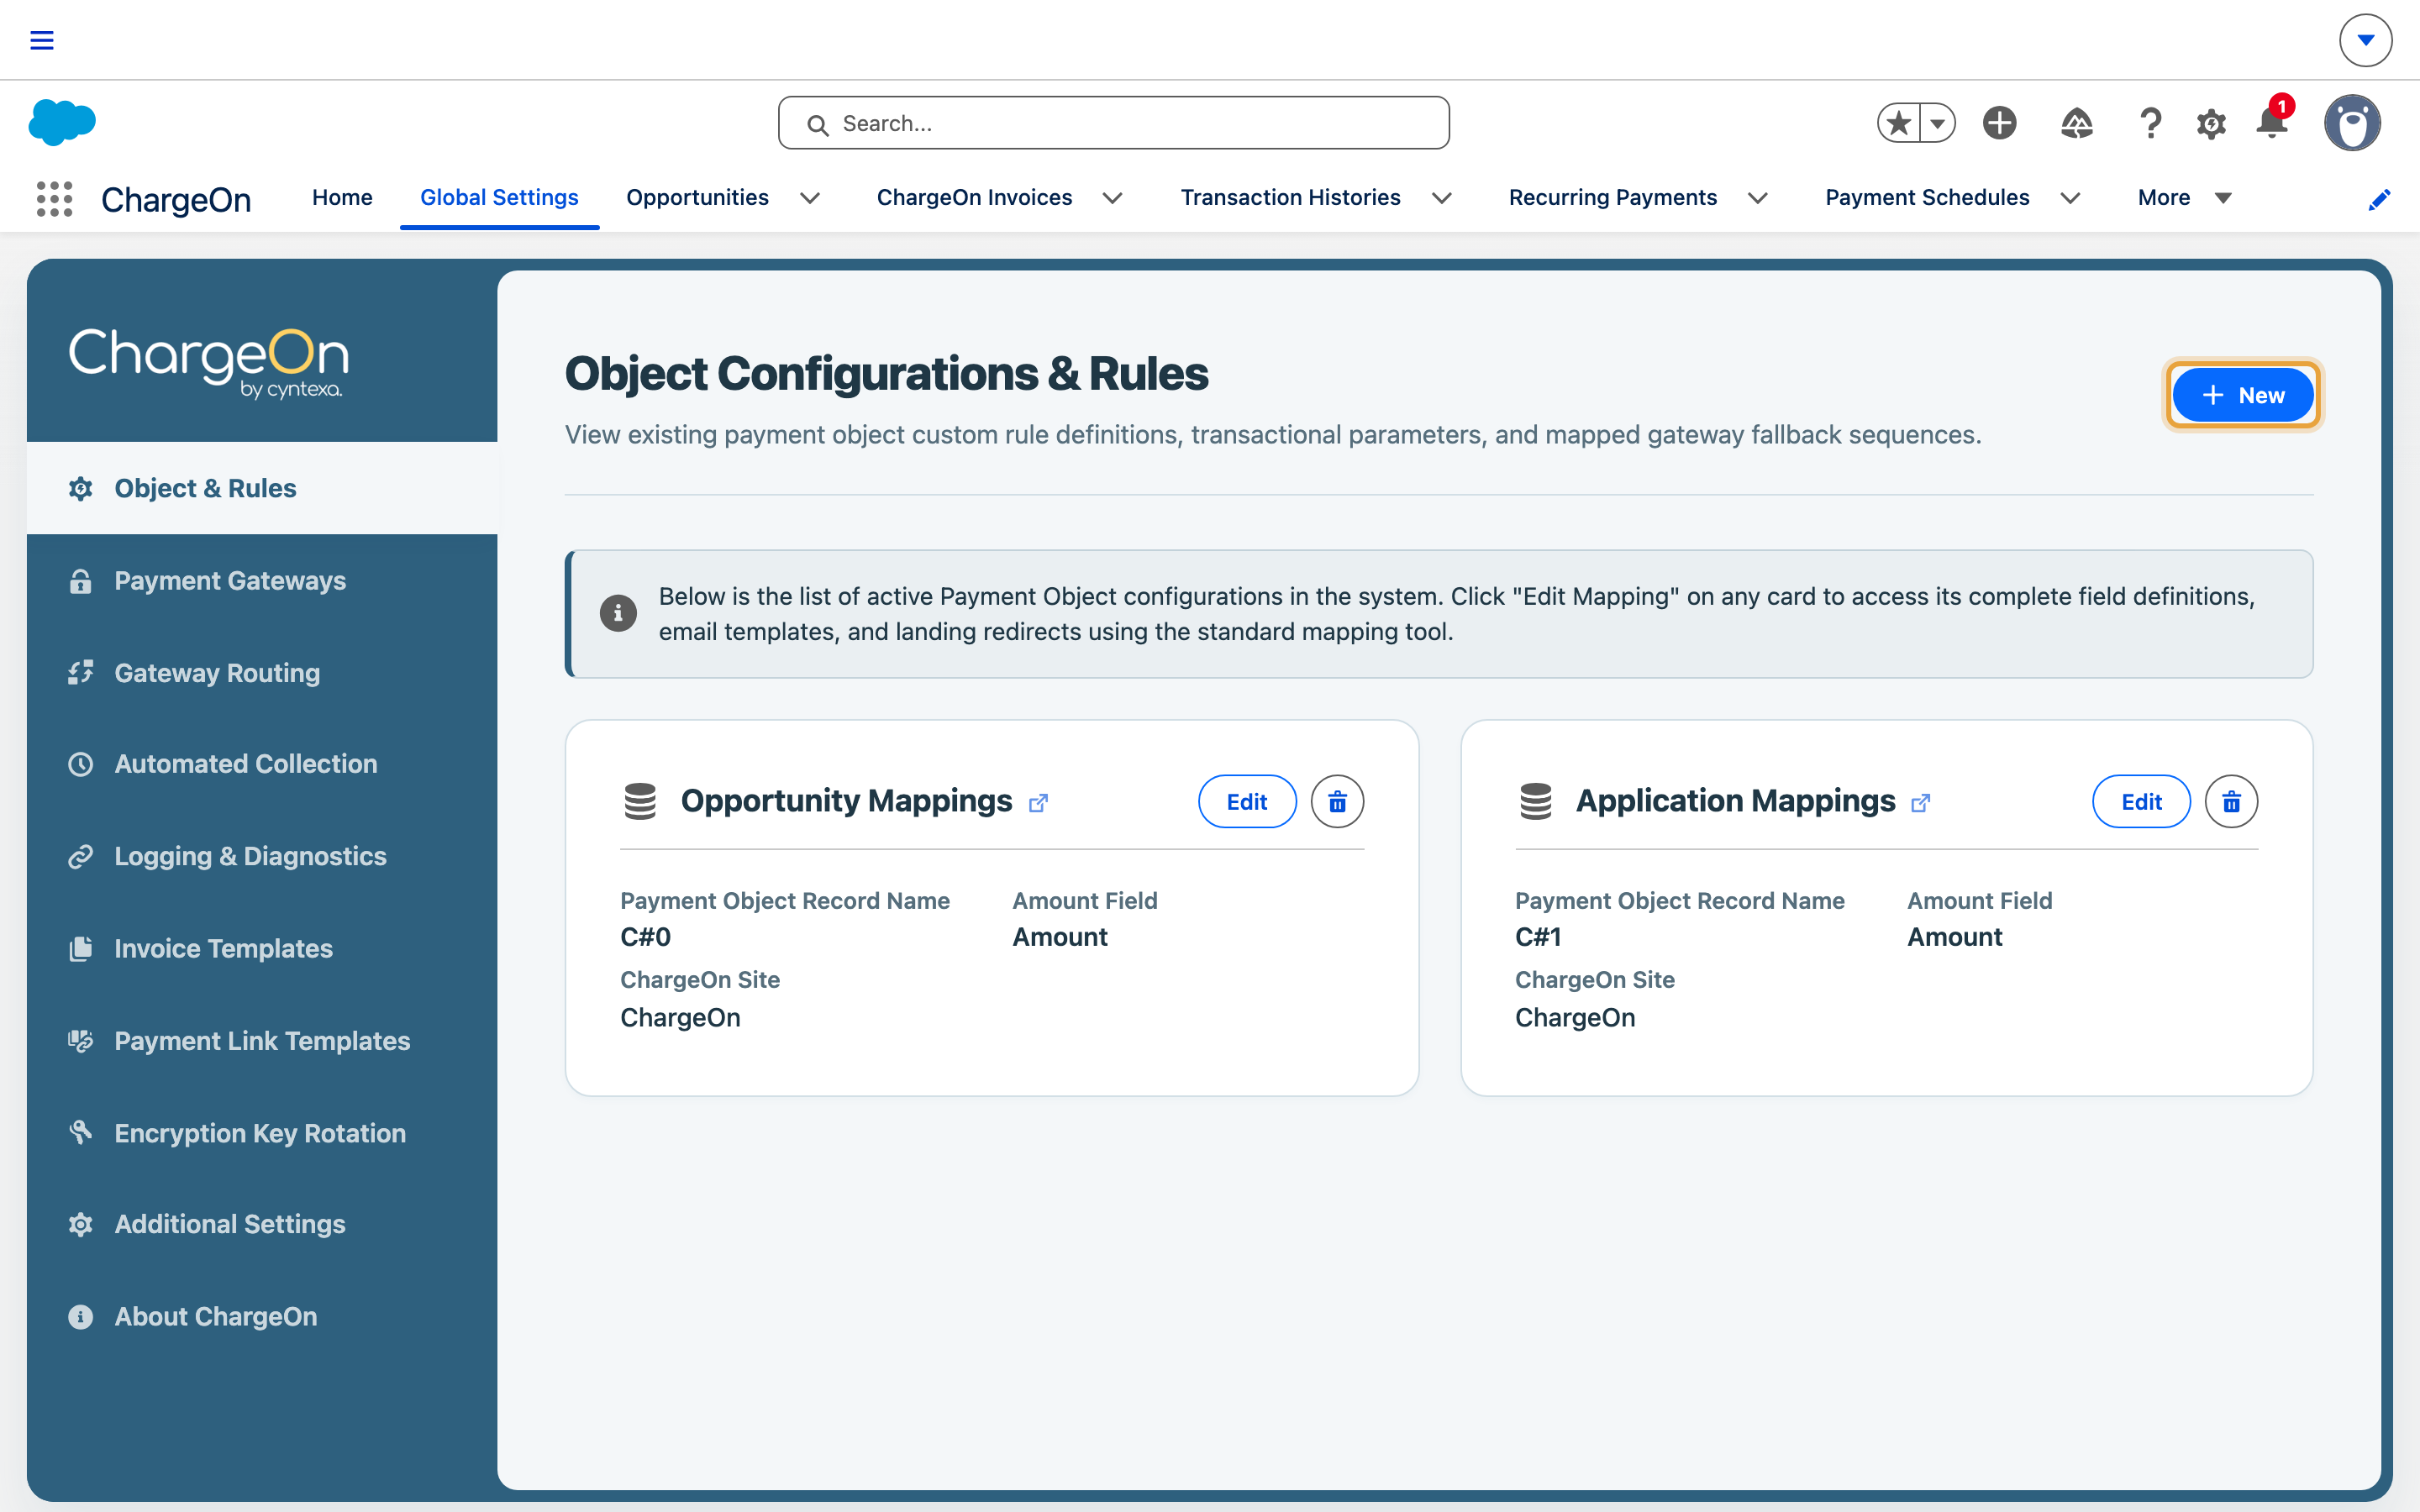
Task: Open Additional Settings in sidebar
Action: (x=262, y=1224)
